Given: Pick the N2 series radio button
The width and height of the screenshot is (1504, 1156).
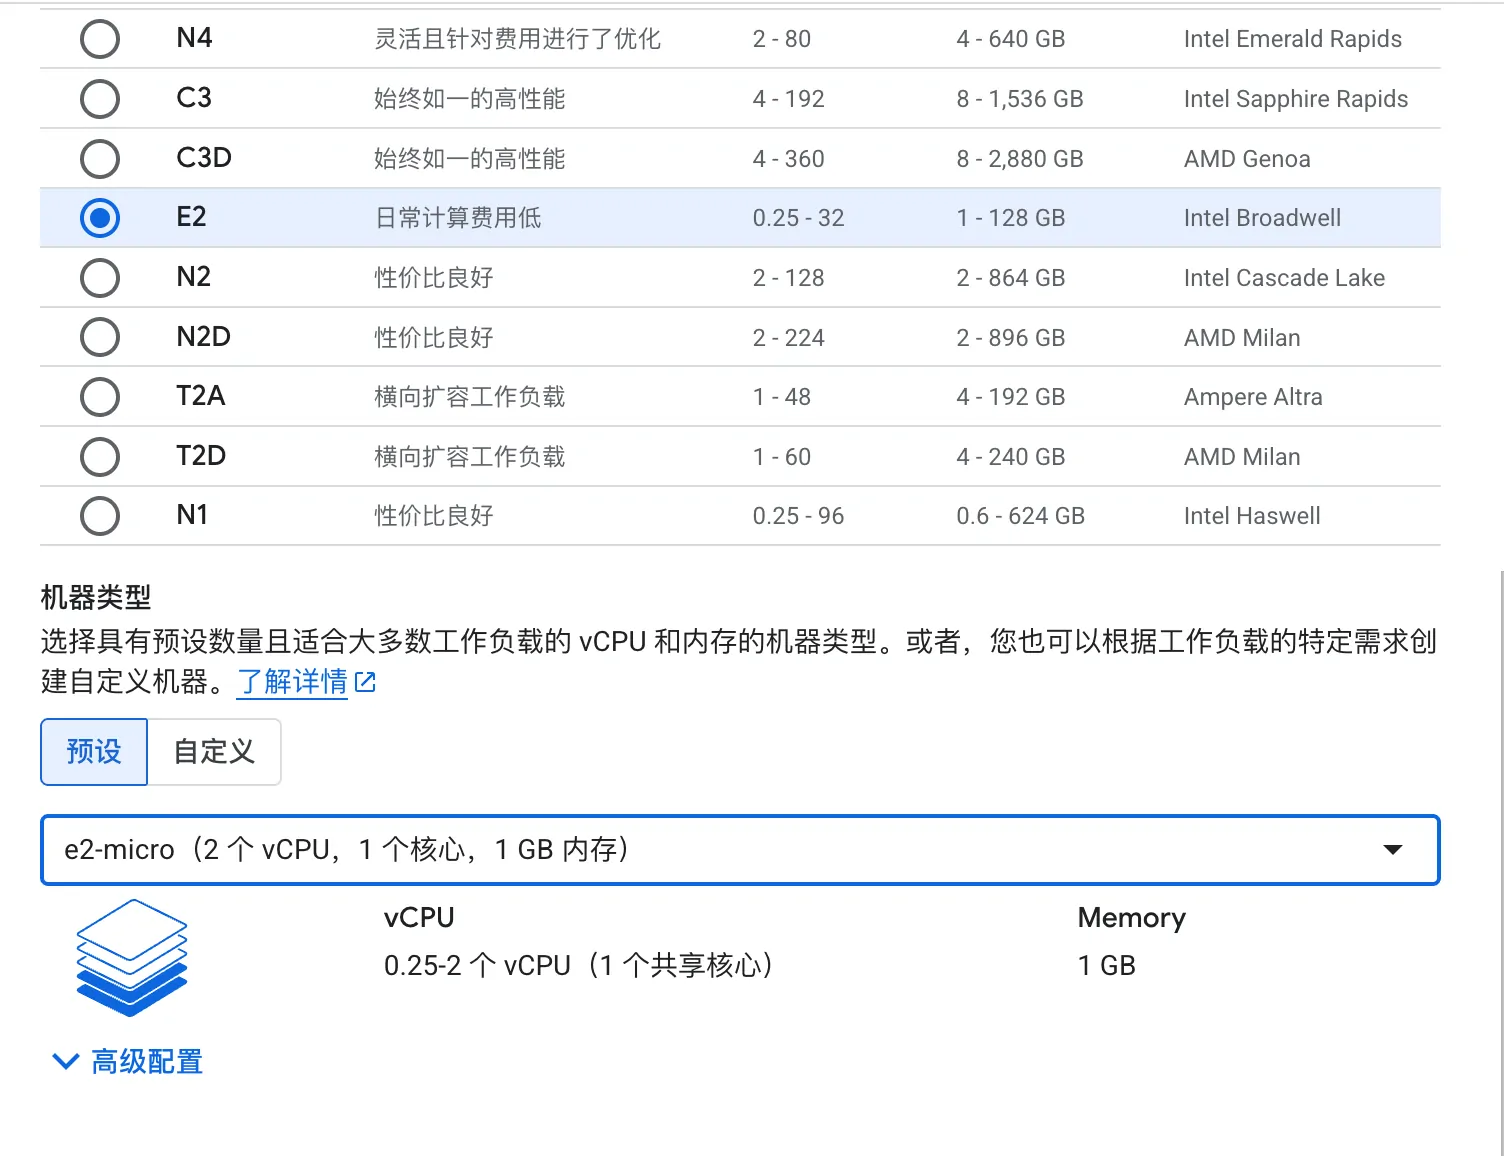Looking at the screenshot, I should (100, 278).
